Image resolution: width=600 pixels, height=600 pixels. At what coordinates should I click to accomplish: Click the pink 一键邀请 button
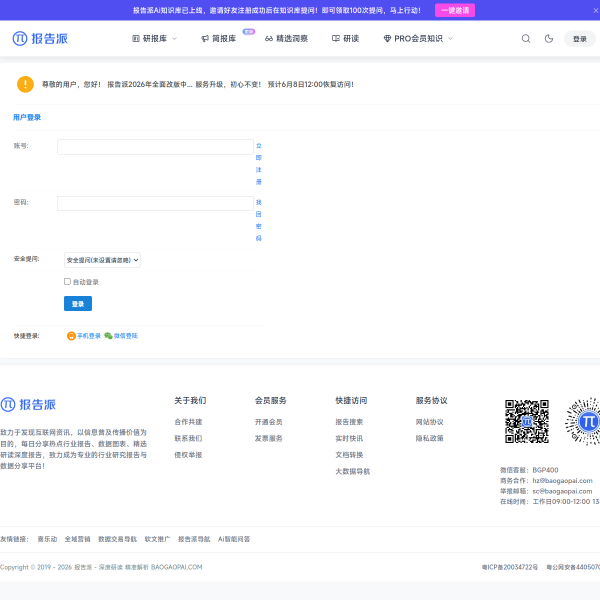point(455,10)
